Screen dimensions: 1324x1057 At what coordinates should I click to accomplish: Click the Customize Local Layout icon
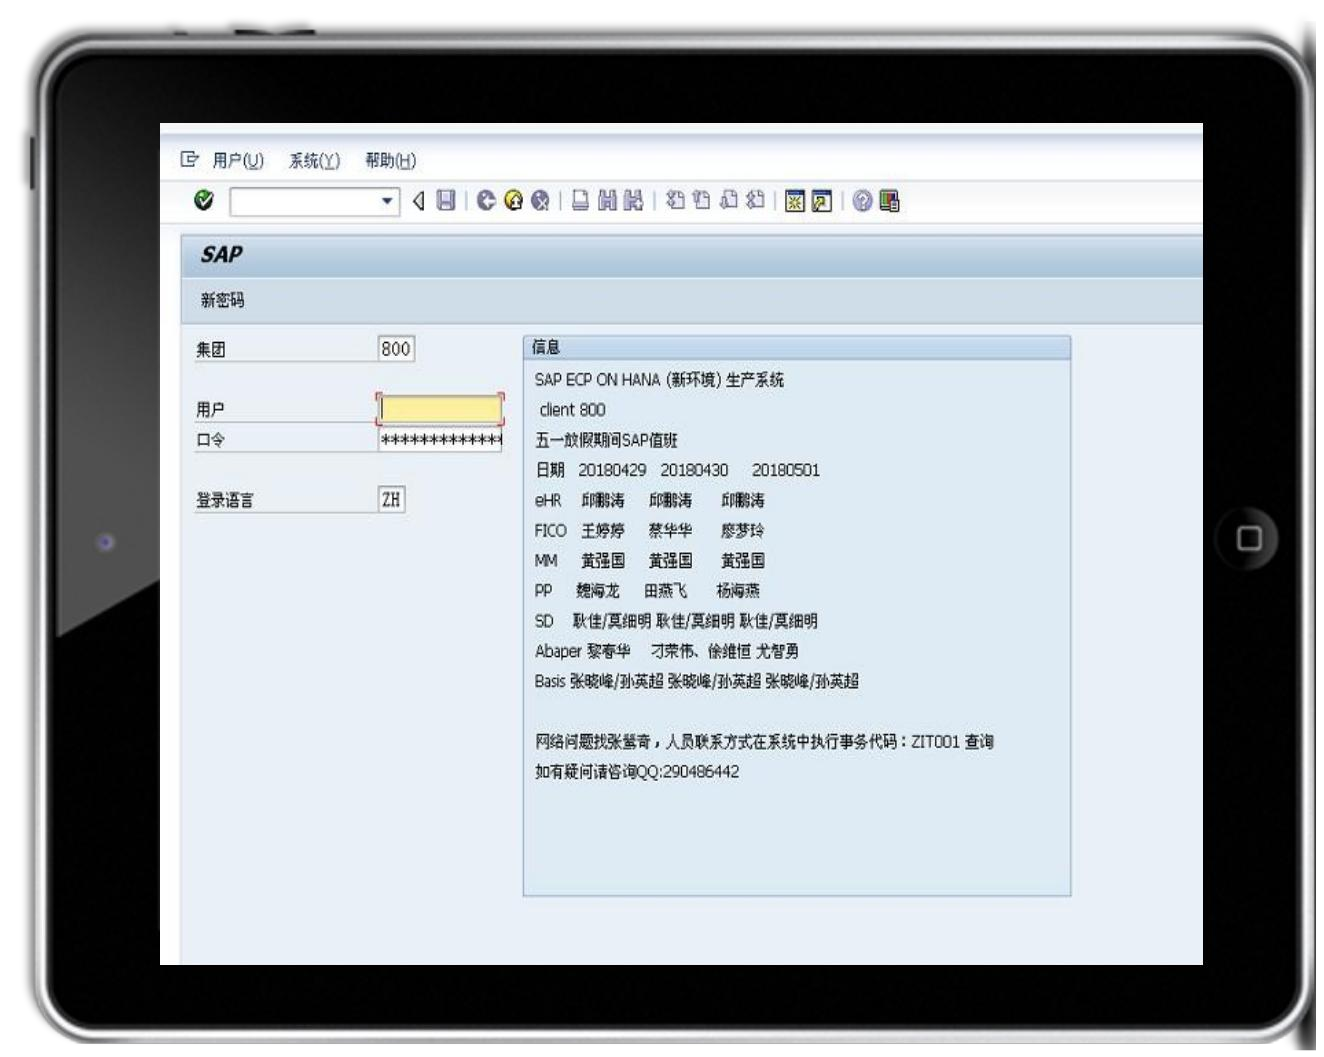coord(889,201)
